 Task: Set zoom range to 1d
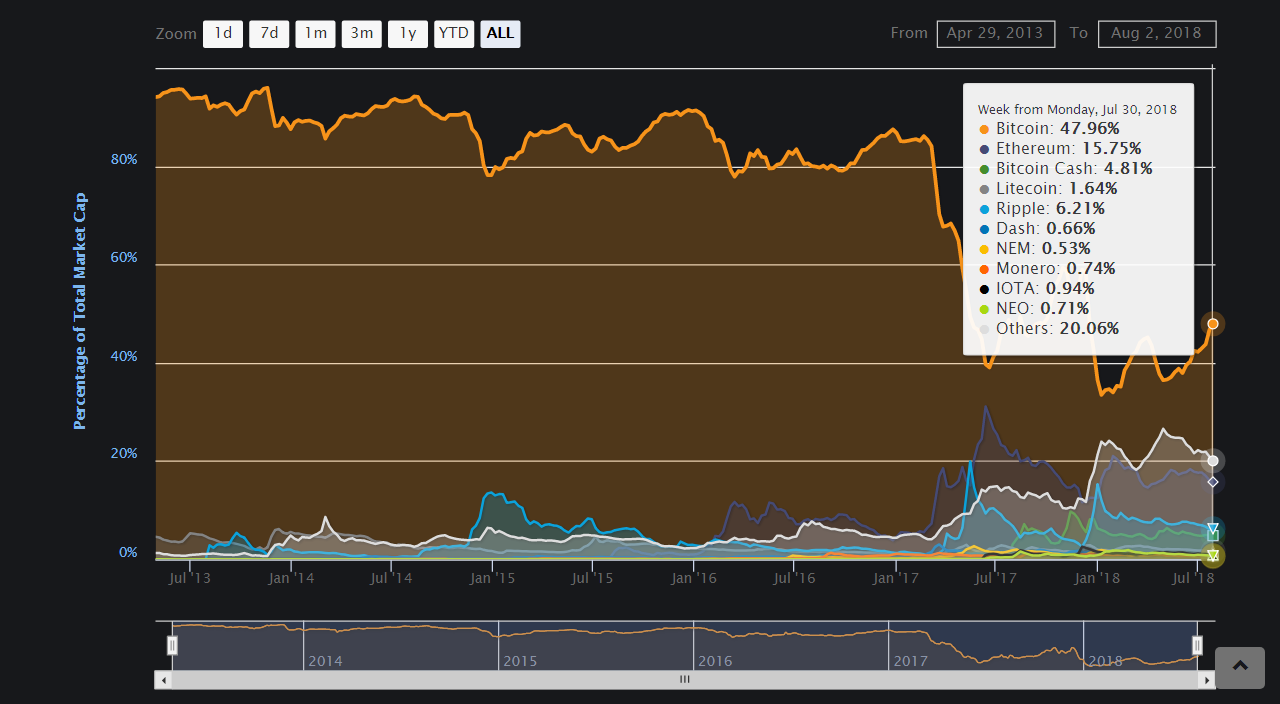coord(223,34)
